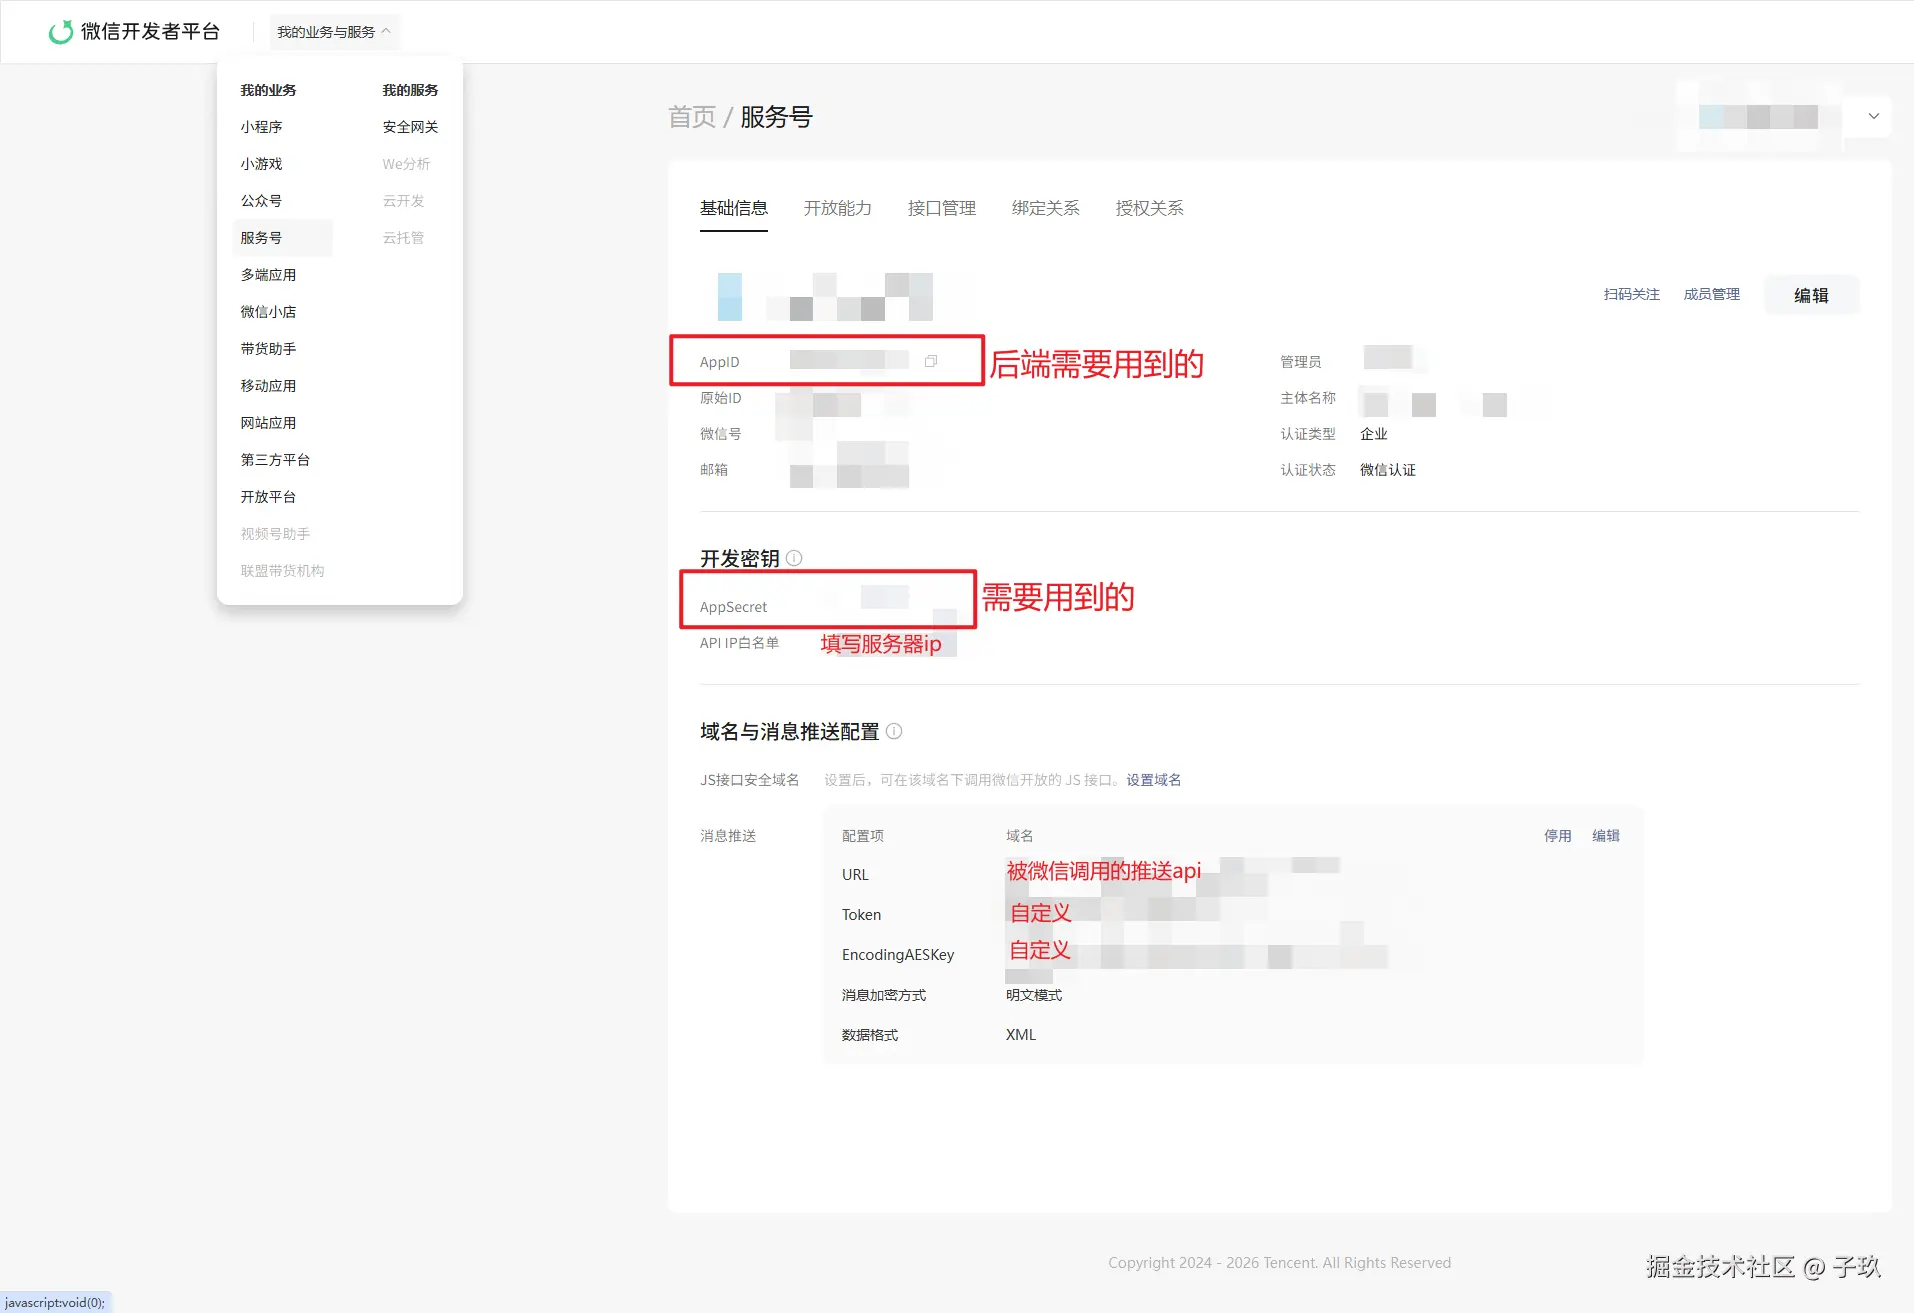Click the 微信开发者平台 logo
The image size is (1914, 1313).
pos(134,31)
